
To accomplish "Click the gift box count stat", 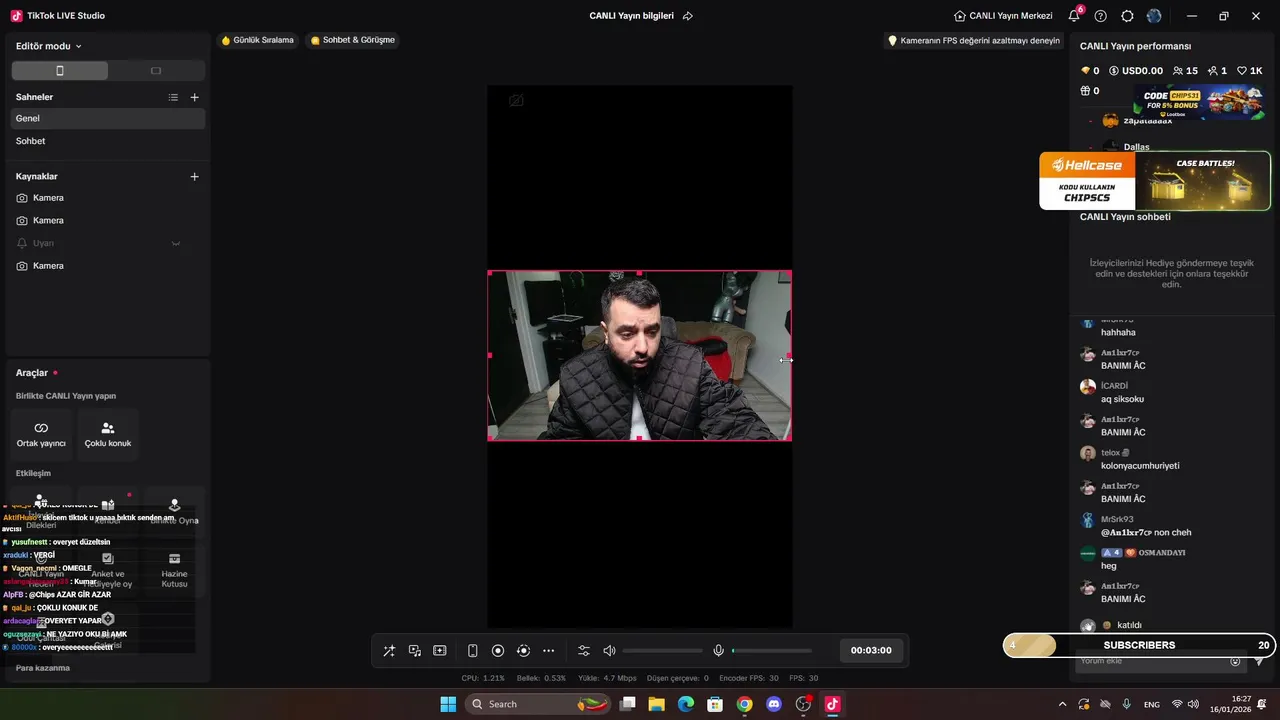I will 1090,91.
